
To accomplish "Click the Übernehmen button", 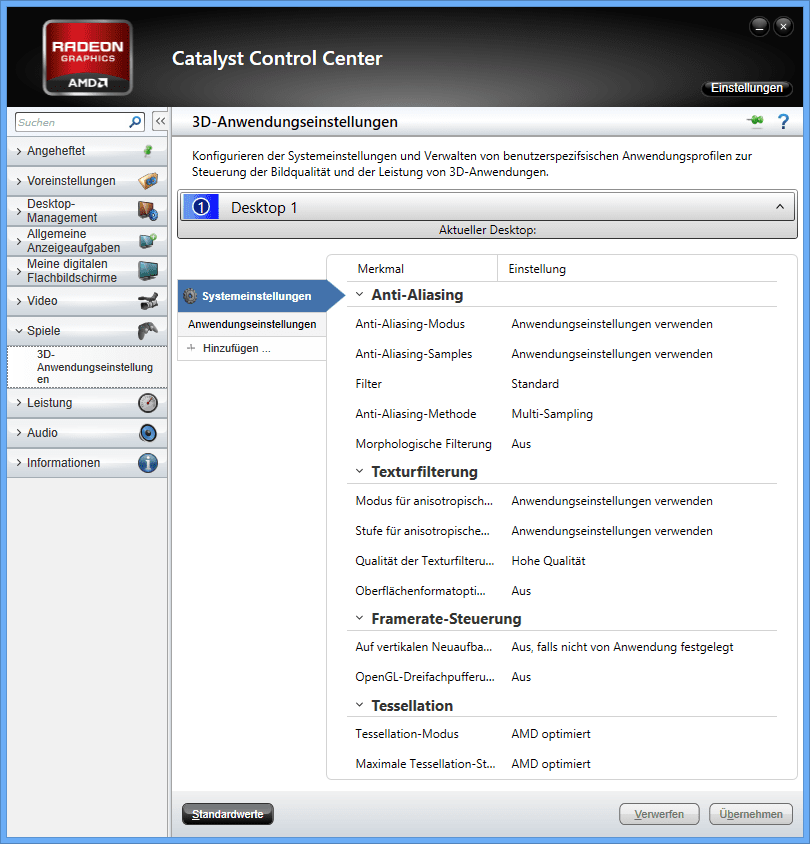I will click(x=751, y=814).
